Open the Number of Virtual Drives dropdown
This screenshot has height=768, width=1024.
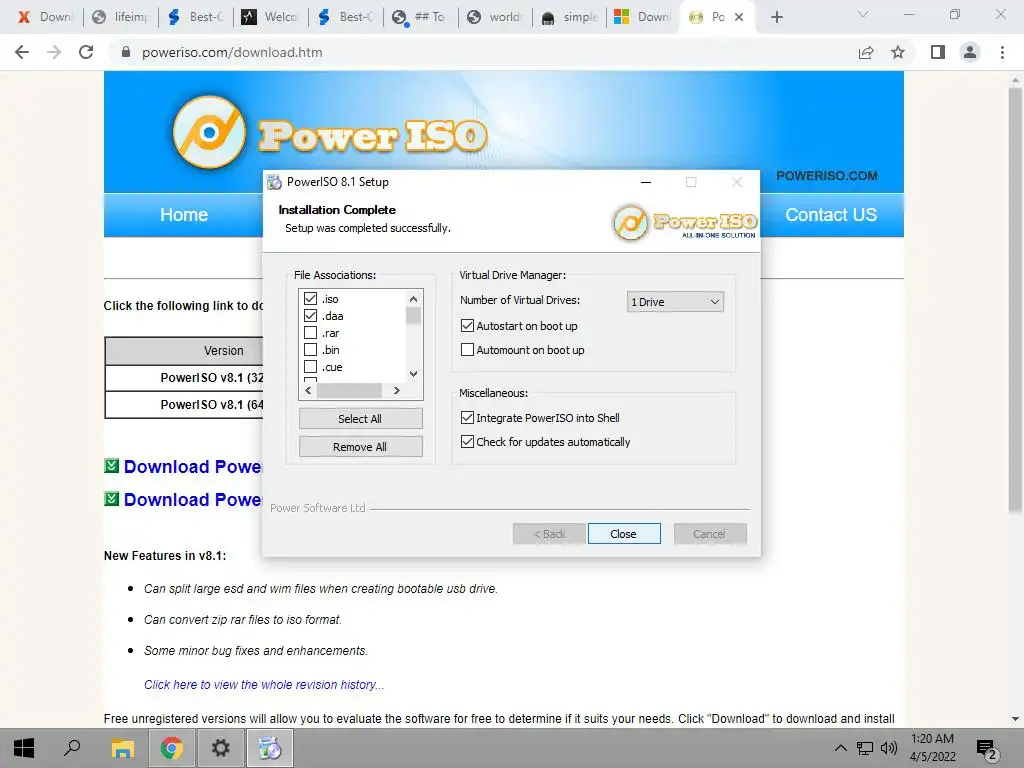coord(675,302)
